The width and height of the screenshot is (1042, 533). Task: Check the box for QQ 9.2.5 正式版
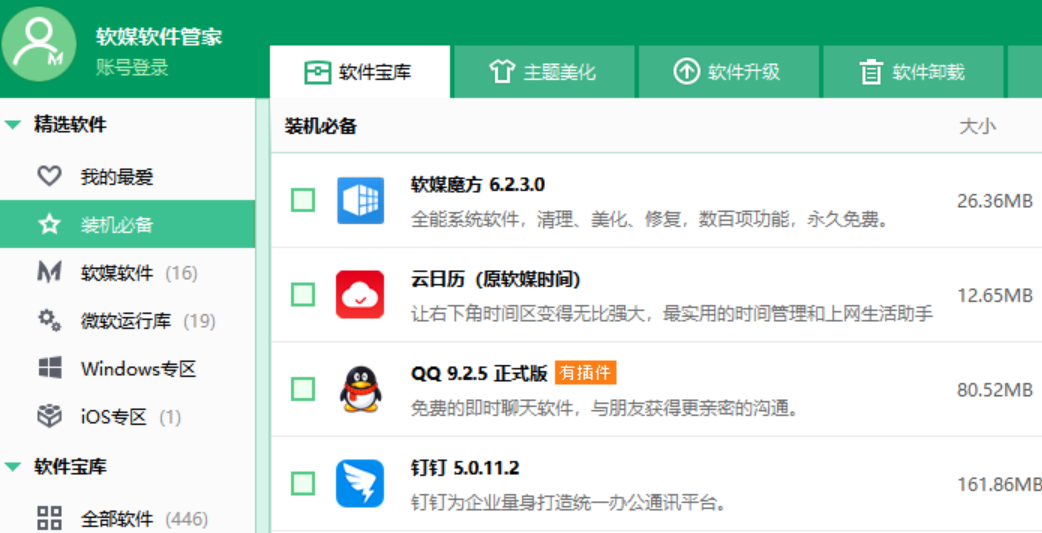click(303, 389)
